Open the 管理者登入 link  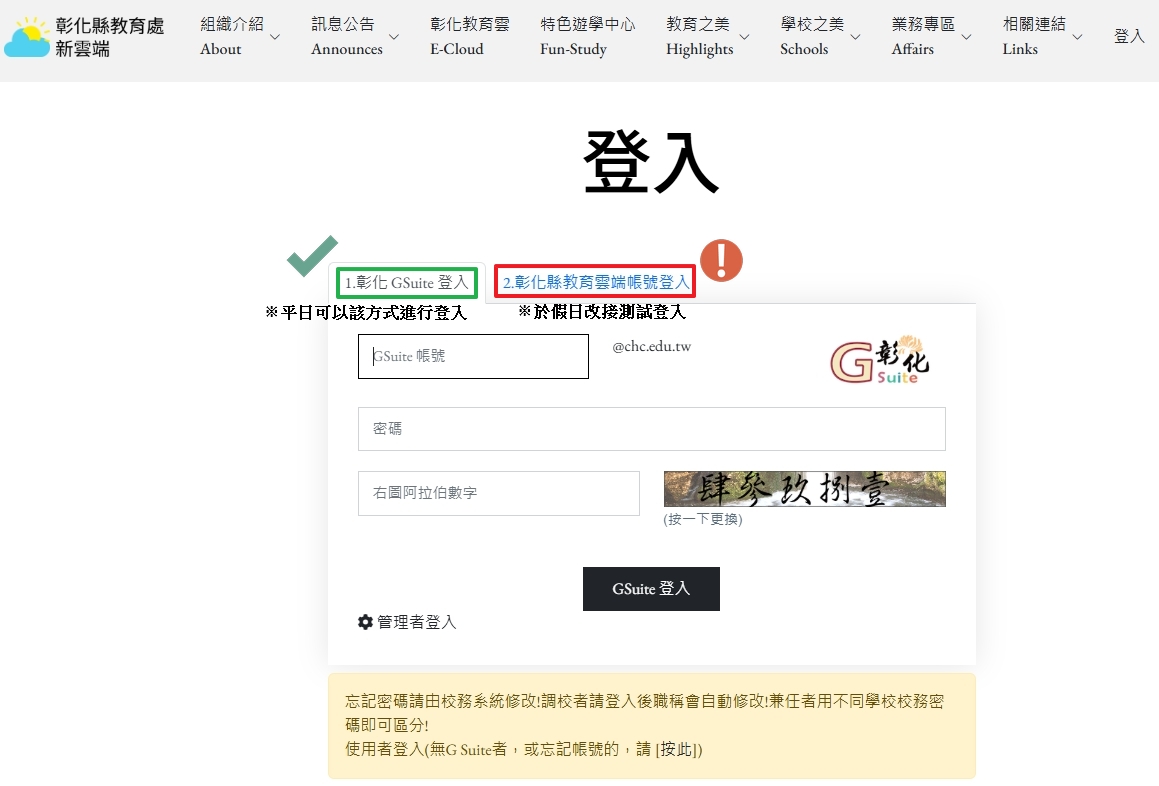pyautogui.click(x=416, y=622)
